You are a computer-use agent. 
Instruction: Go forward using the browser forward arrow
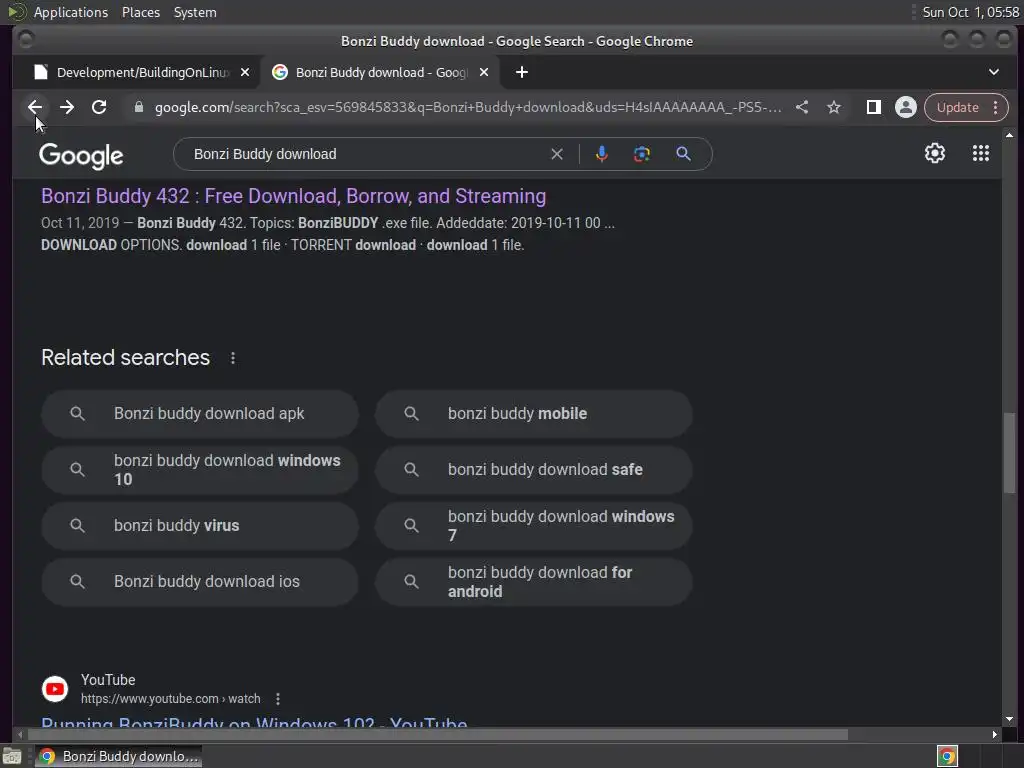click(67, 107)
